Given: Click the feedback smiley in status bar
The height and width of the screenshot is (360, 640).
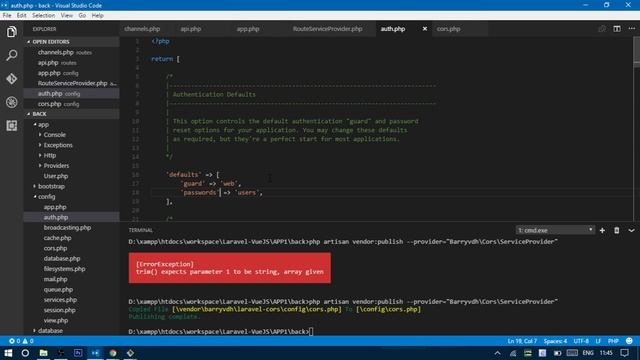Looking at the screenshot, I should tap(629, 341).
